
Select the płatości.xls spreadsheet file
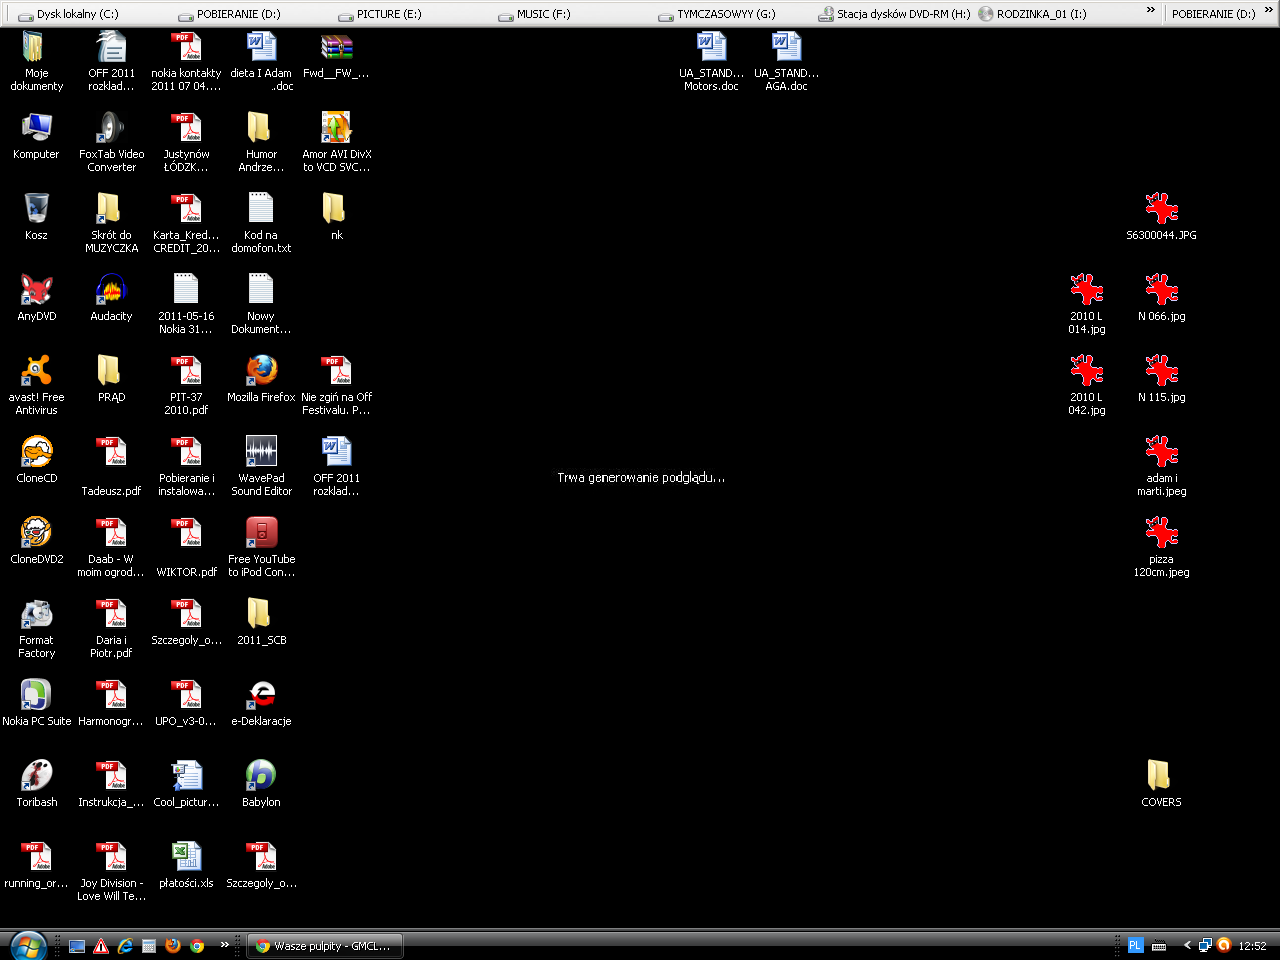click(186, 858)
